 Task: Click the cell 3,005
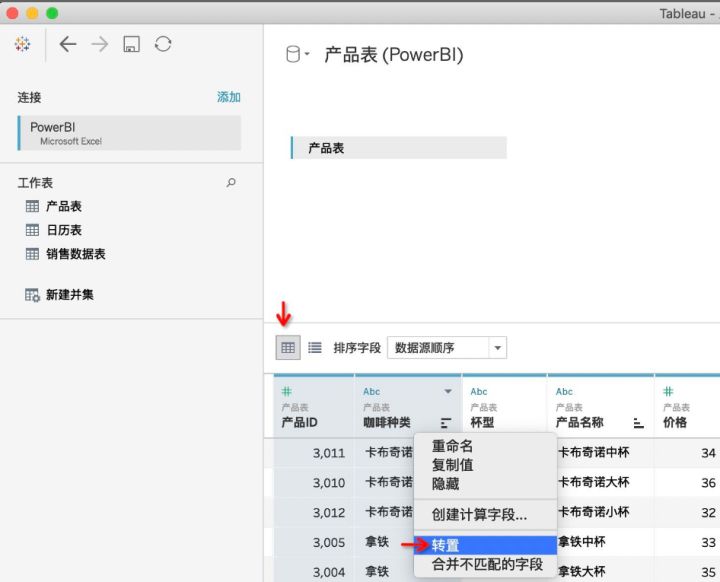(329, 542)
